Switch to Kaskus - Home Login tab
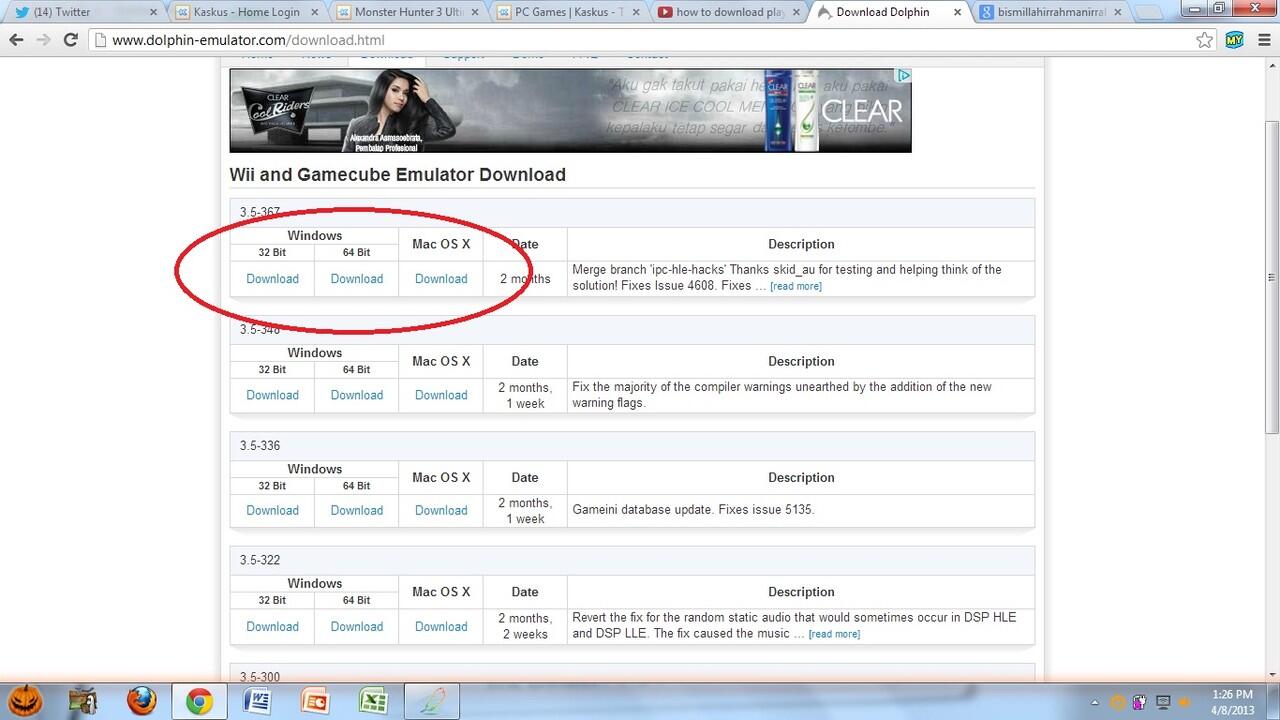The width and height of the screenshot is (1280, 720). (x=246, y=12)
